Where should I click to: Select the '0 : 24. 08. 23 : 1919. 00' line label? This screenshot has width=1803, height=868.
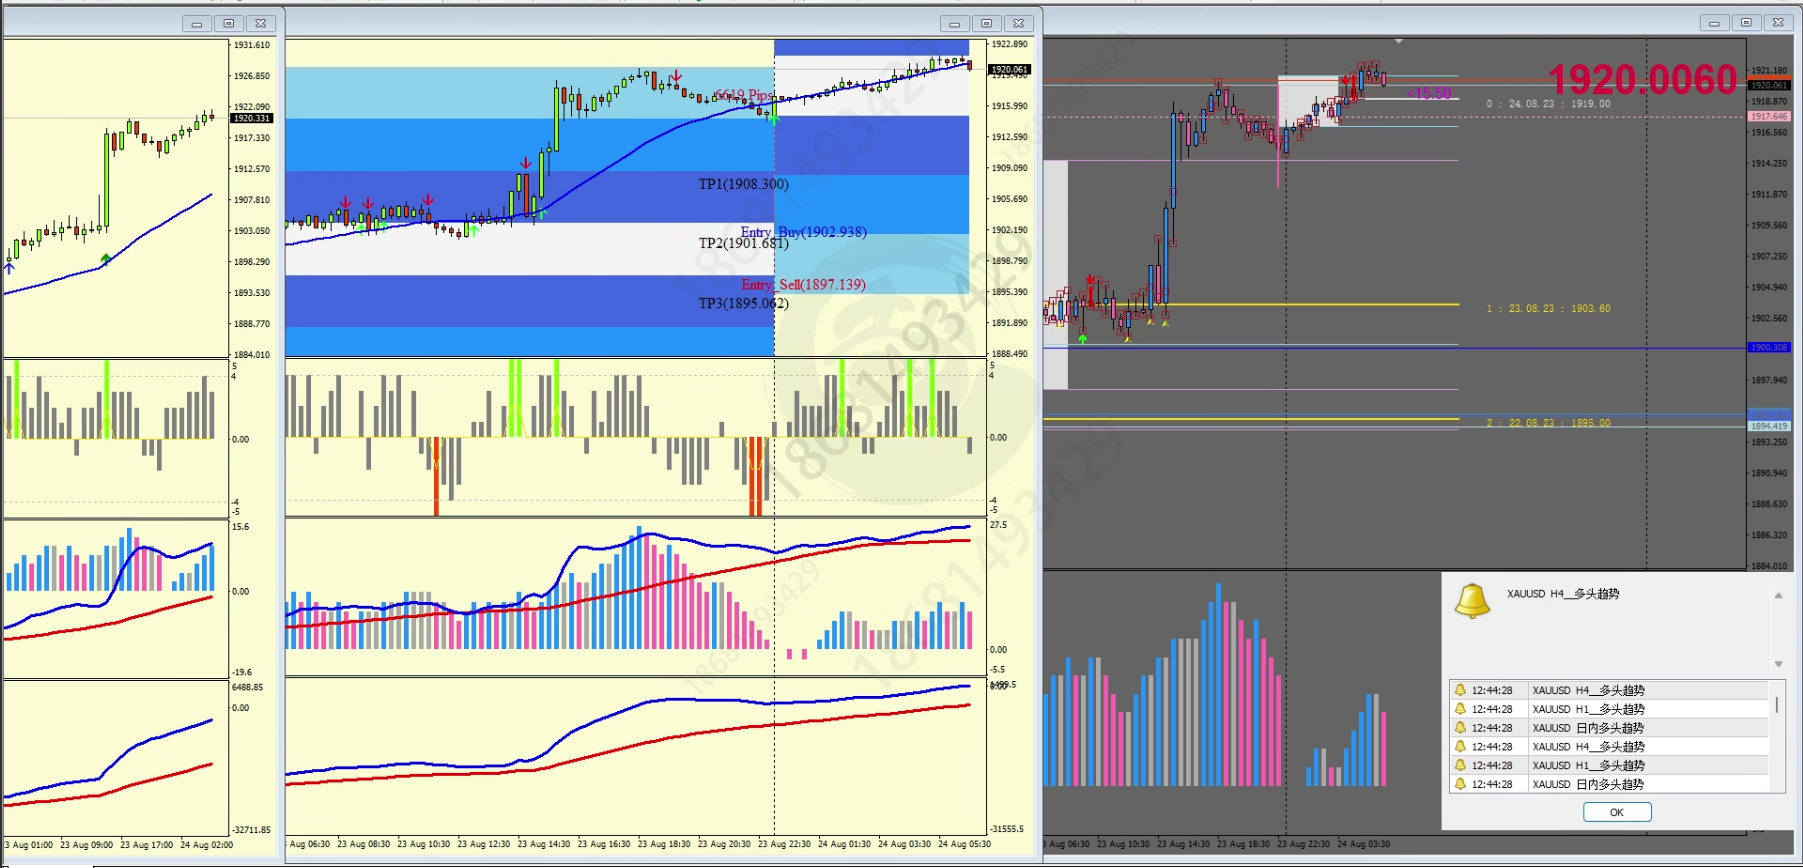(x=1548, y=104)
